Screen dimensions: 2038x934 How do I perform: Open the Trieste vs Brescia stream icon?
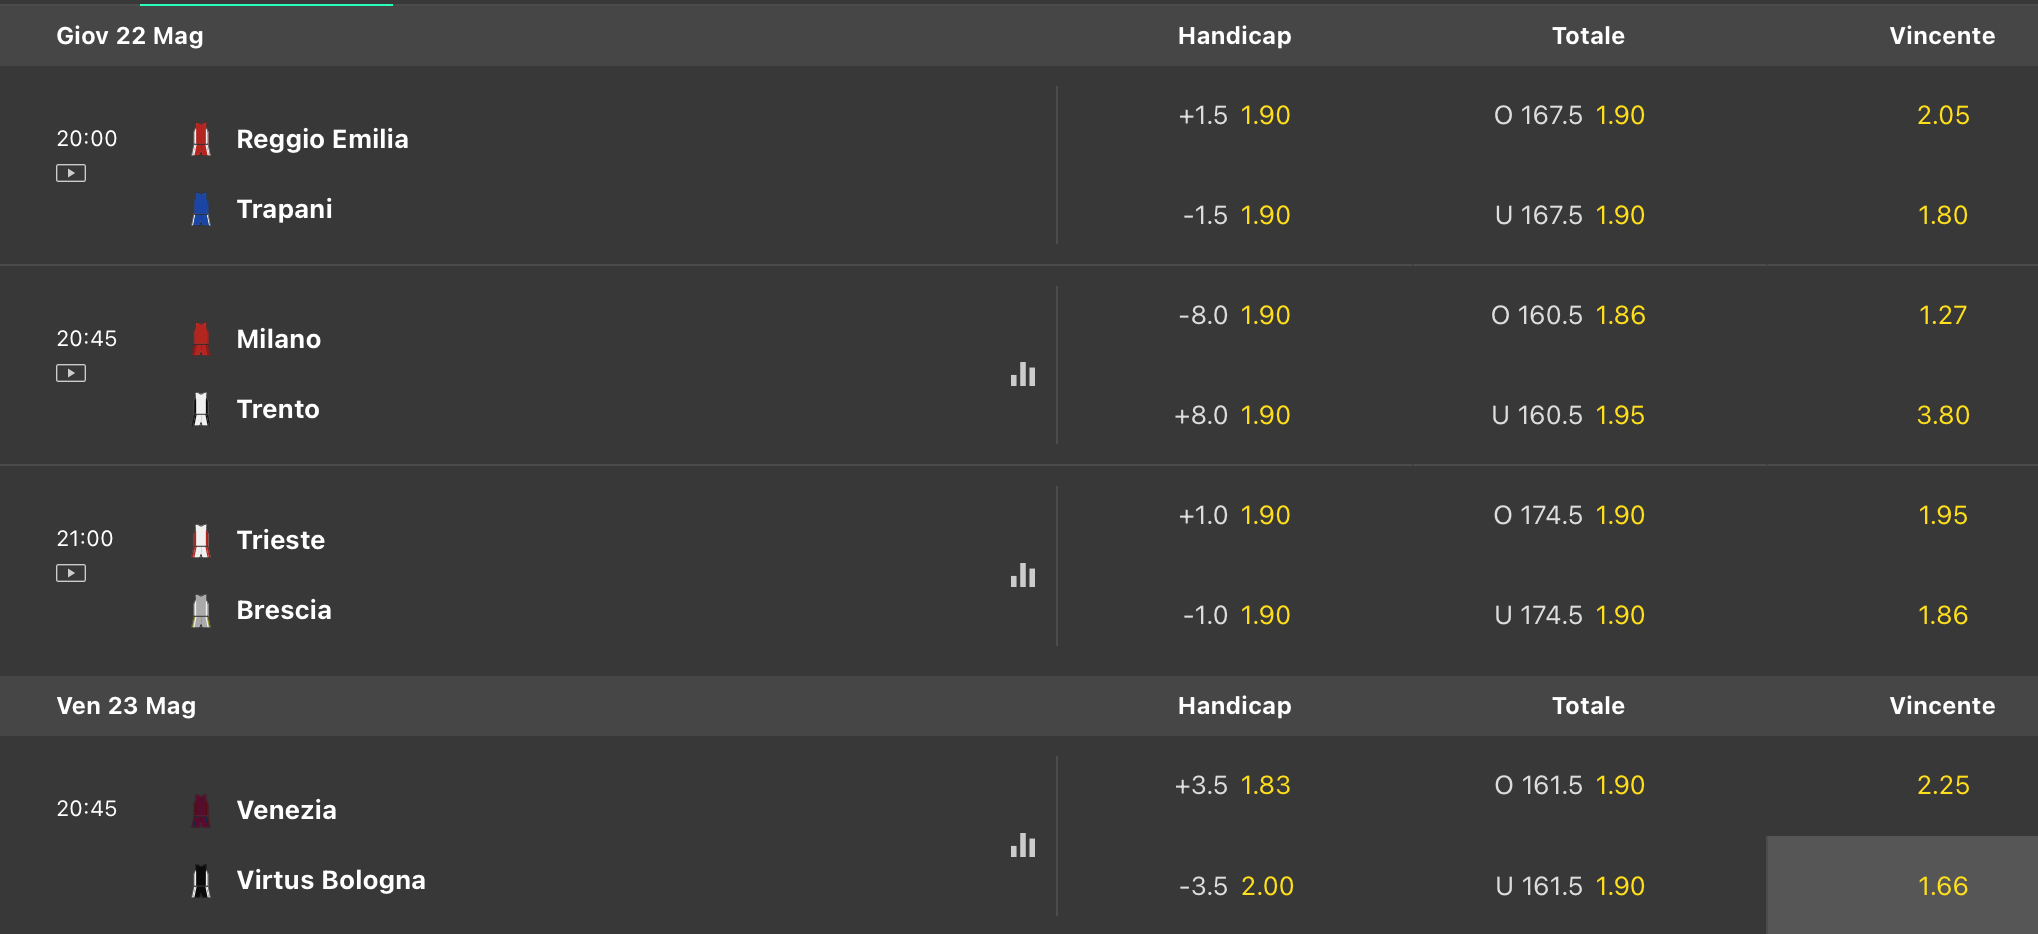click(x=71, y=573)
